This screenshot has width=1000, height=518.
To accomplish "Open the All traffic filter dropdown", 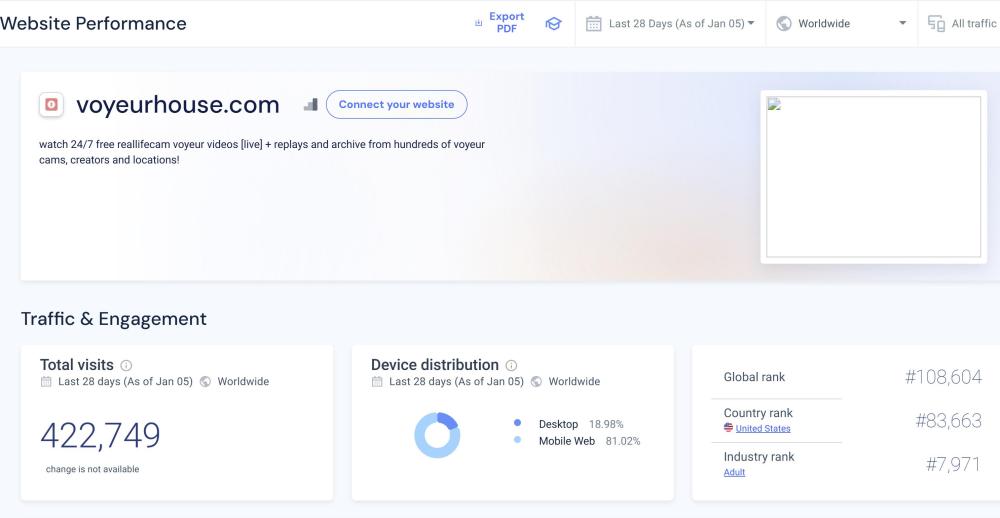I will tap(973, 23).
